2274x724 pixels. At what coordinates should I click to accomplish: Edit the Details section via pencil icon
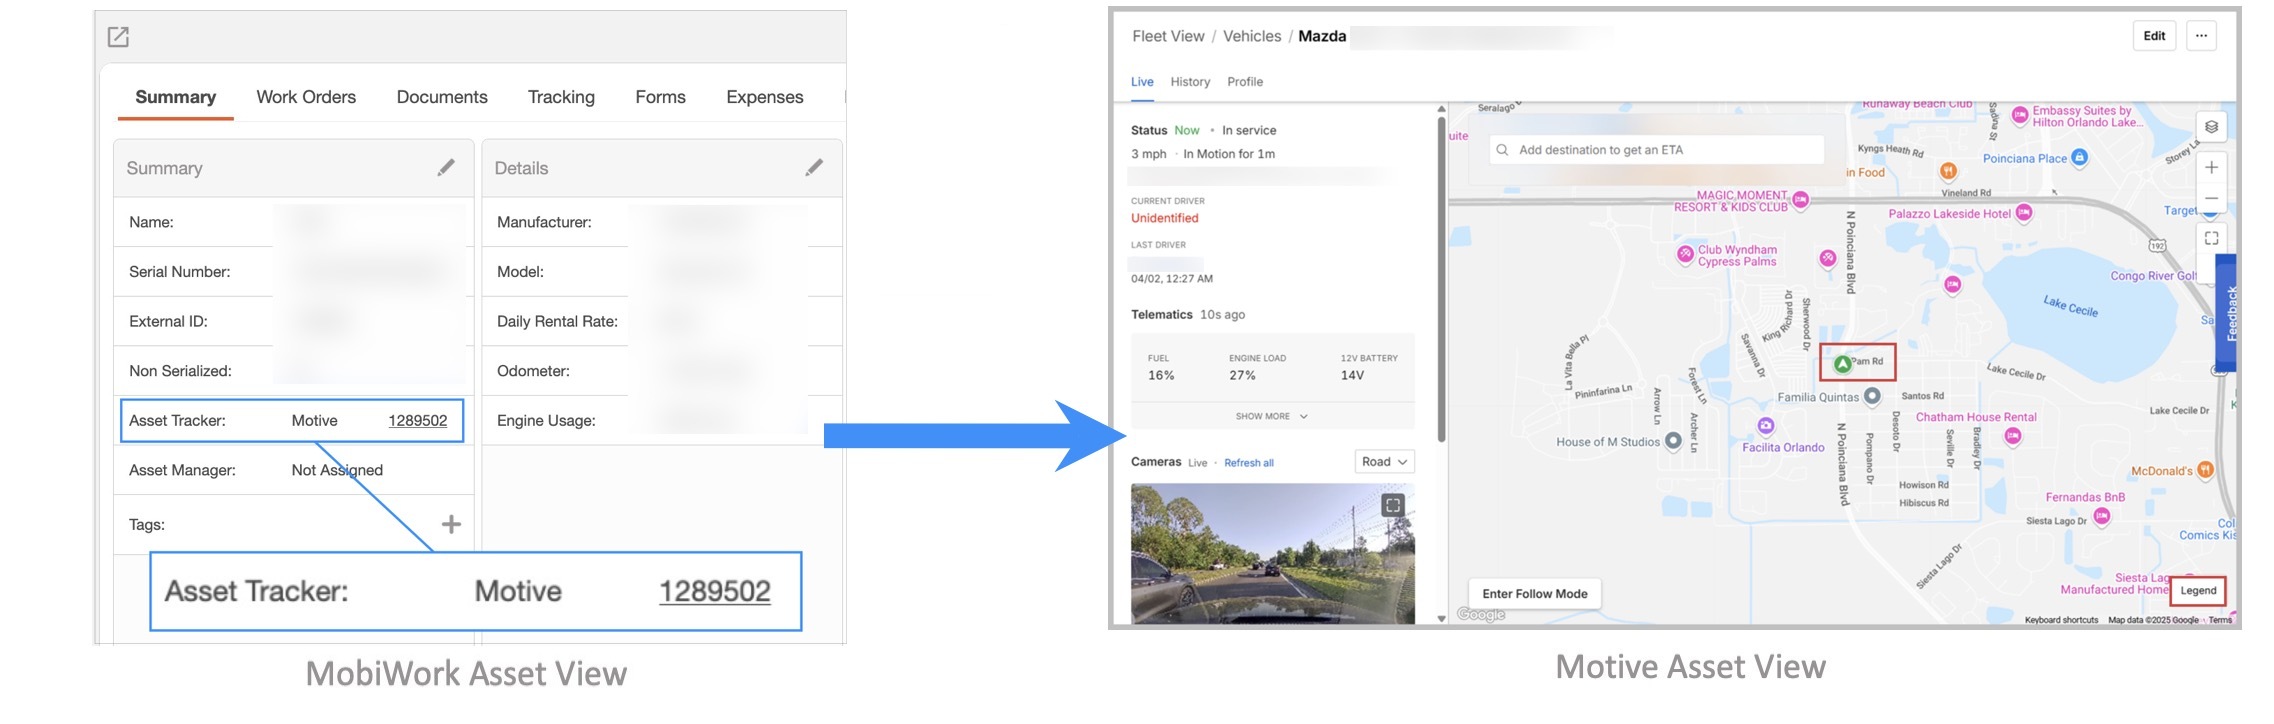tap(814, 168)
